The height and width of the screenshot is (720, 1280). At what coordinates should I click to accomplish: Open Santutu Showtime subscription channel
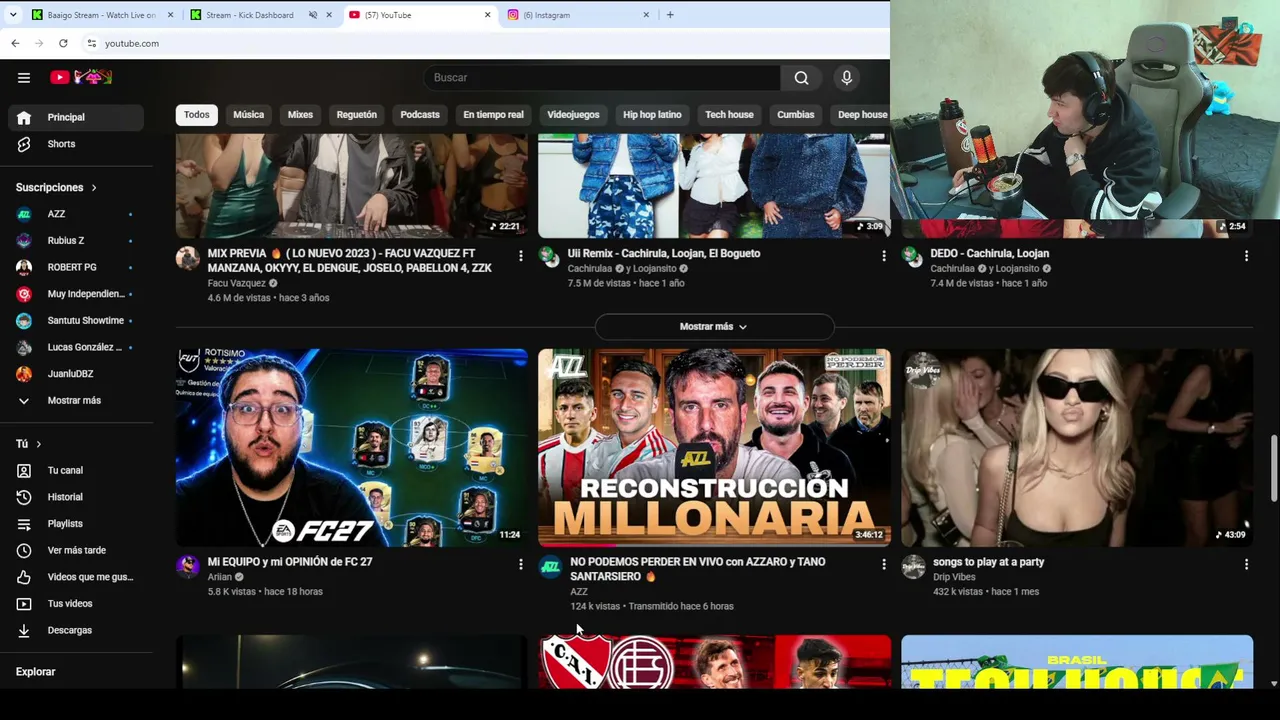[76, 321]
